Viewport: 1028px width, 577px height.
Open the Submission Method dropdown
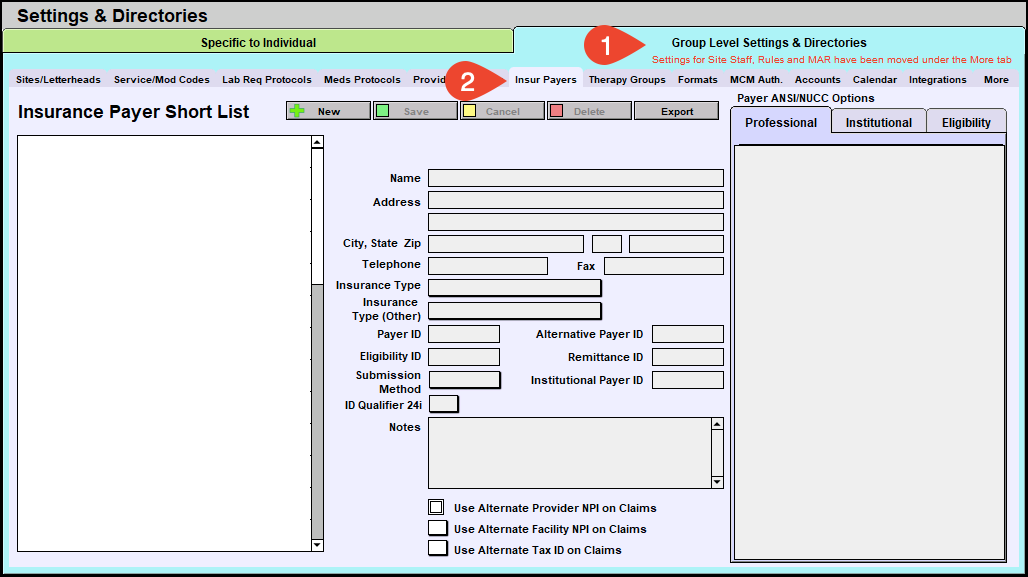pyautogui.click(x=464, y=380)
